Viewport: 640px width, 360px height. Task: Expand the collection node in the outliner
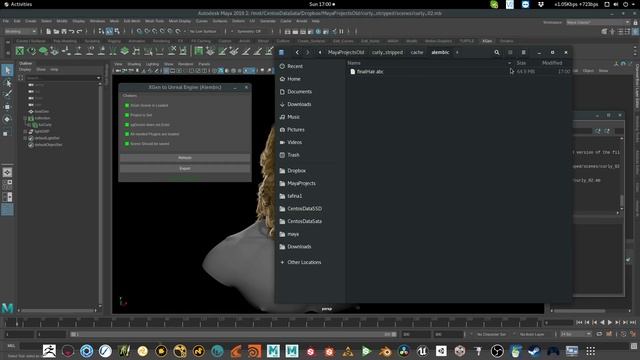pyautogui.click(x=26, y=118)
